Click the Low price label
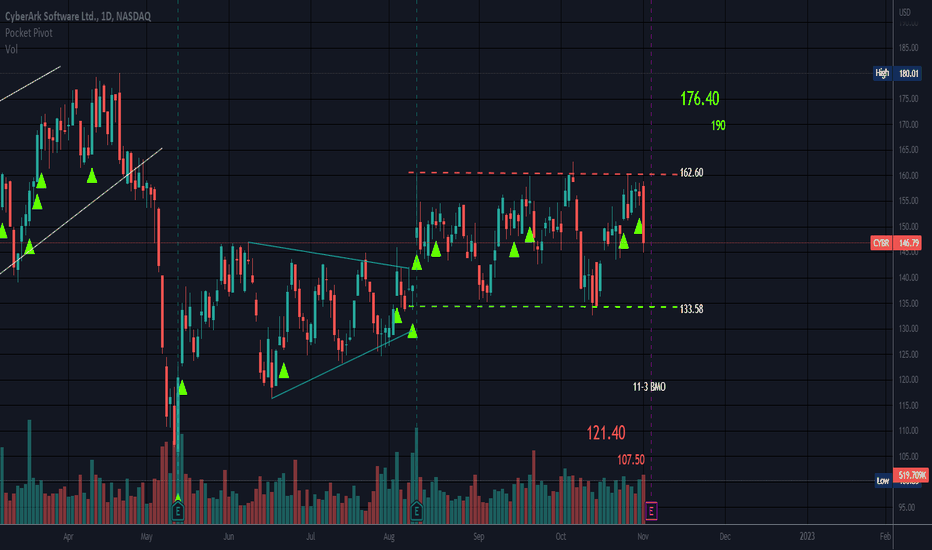 pos(883,480)
